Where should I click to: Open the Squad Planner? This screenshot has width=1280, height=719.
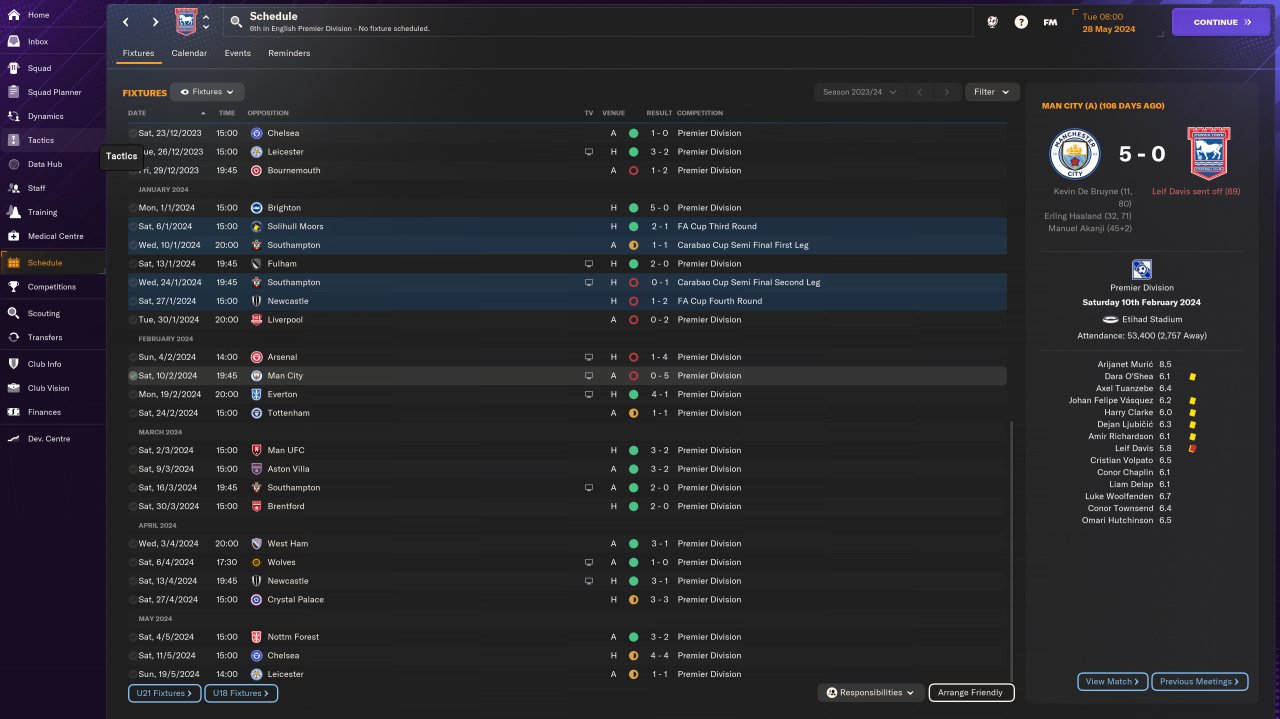(x=53, y=92)
